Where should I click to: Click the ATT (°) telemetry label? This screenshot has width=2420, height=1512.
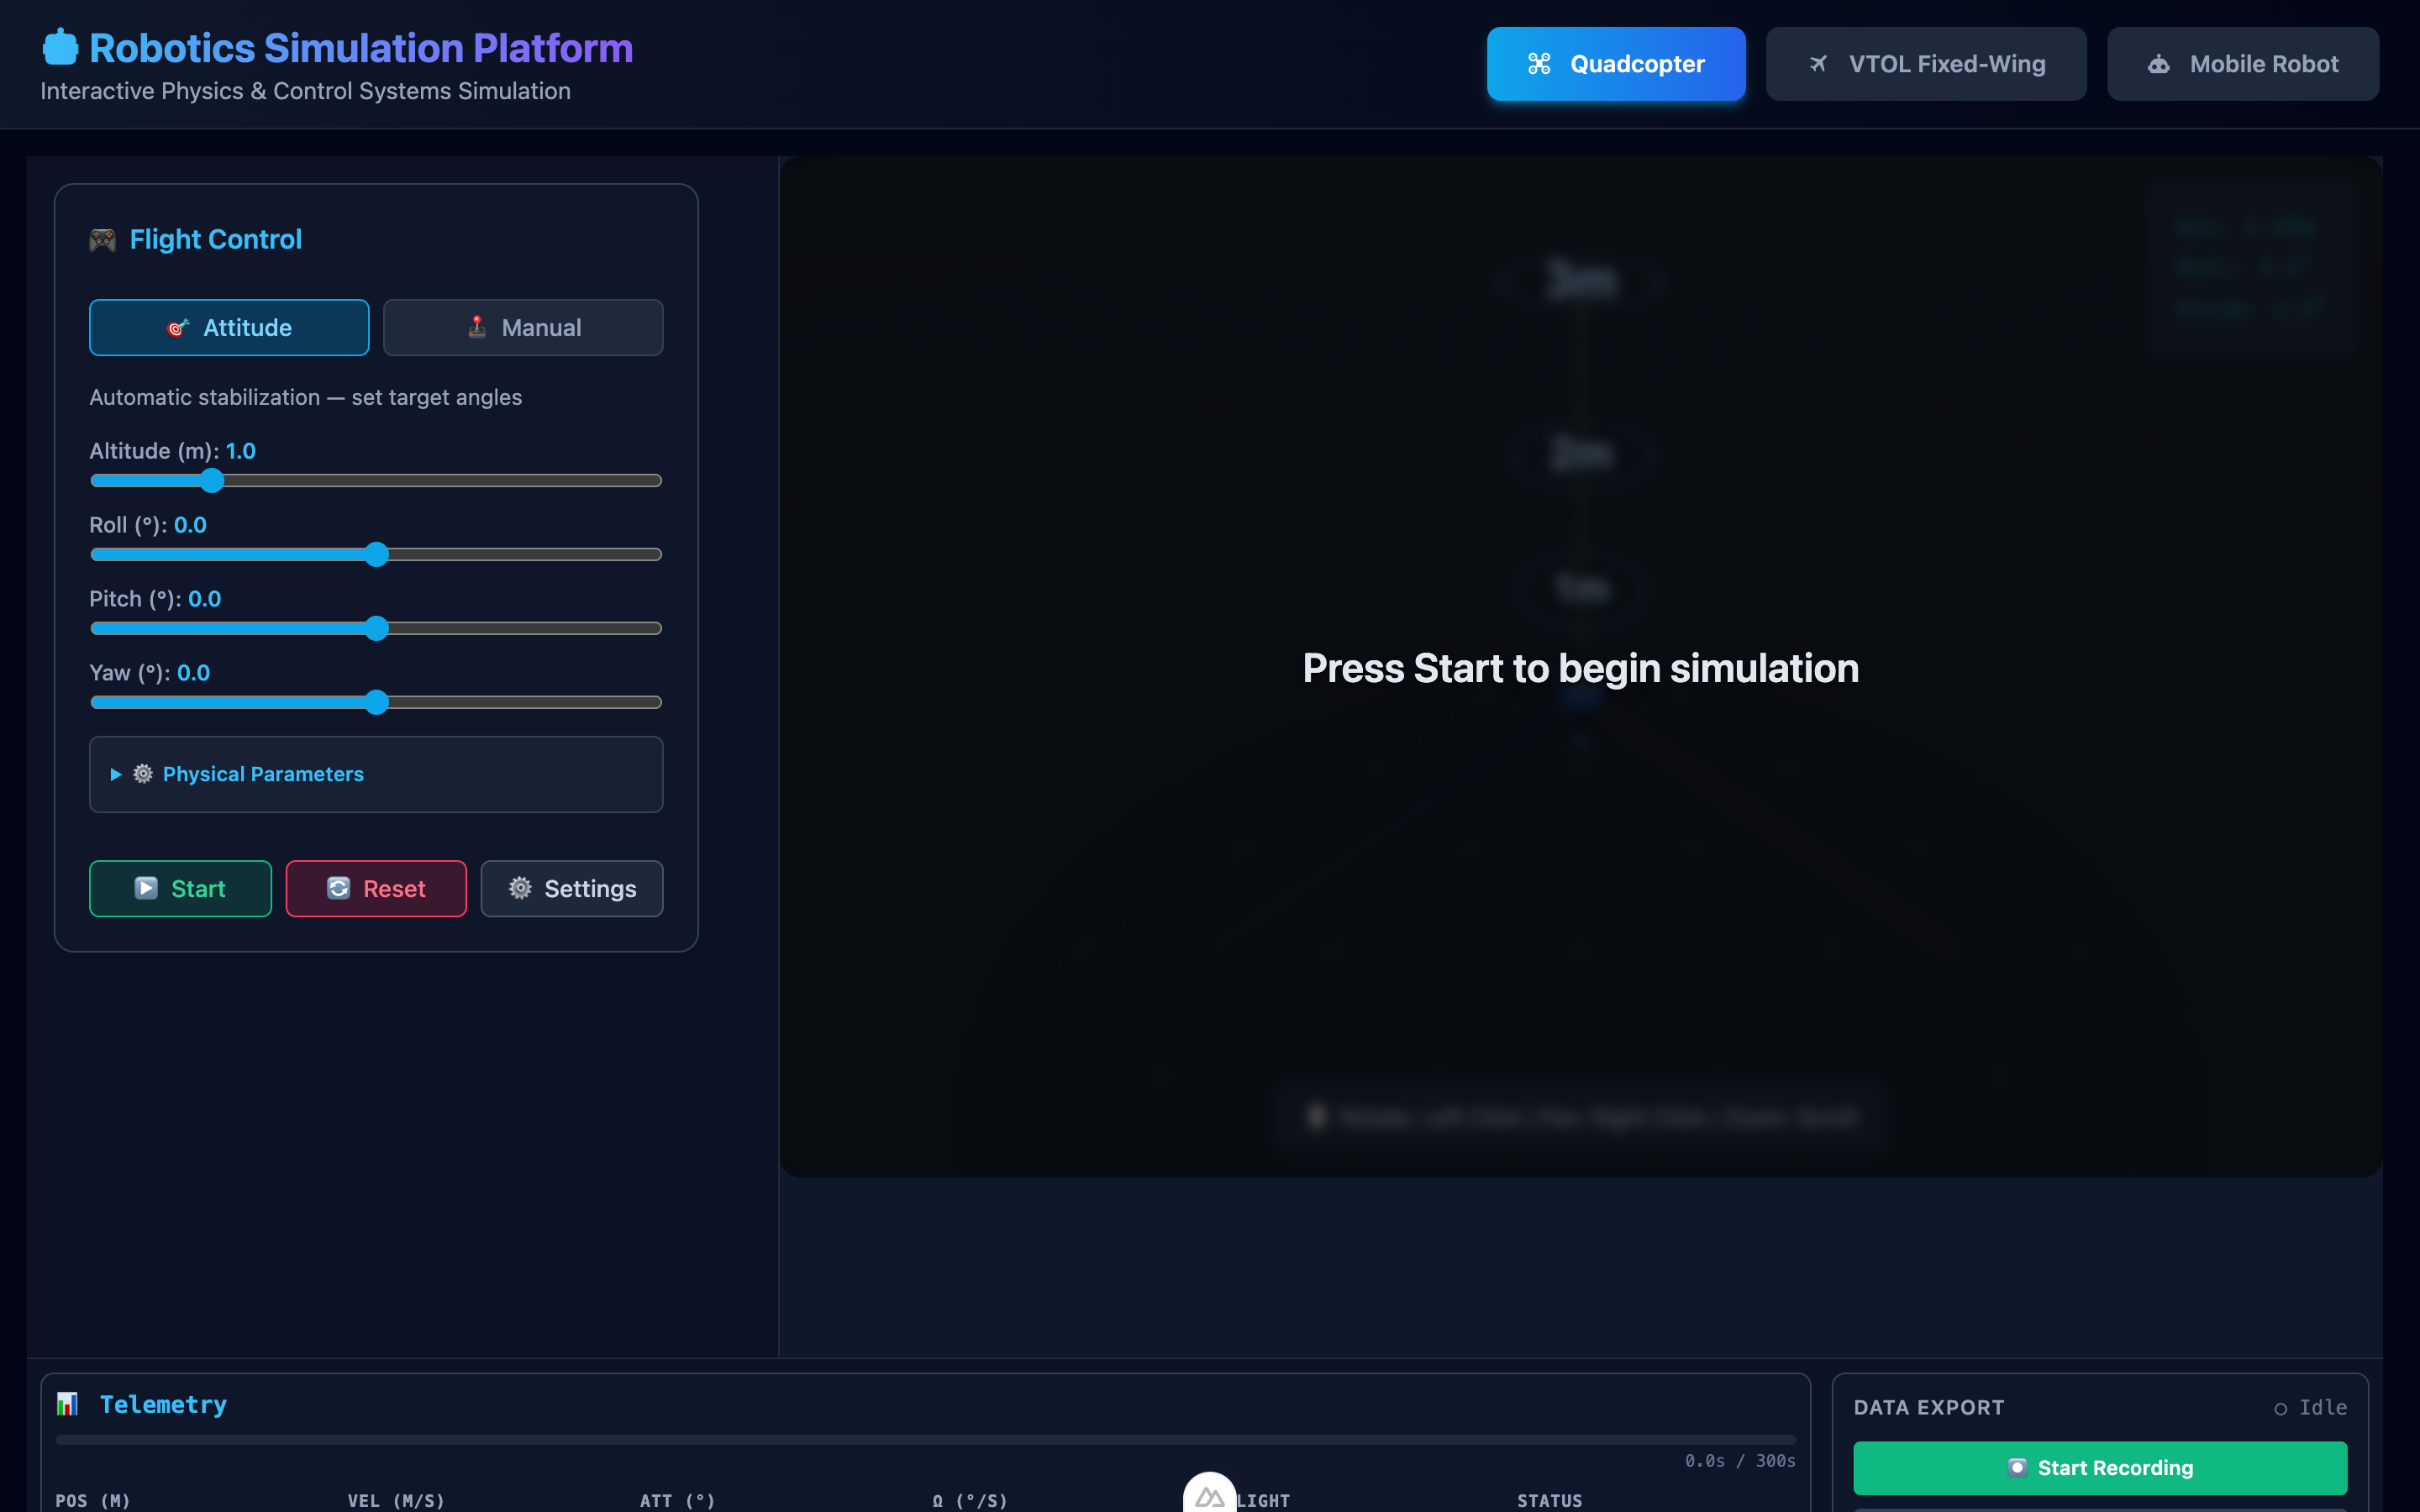coord(678,1501)
